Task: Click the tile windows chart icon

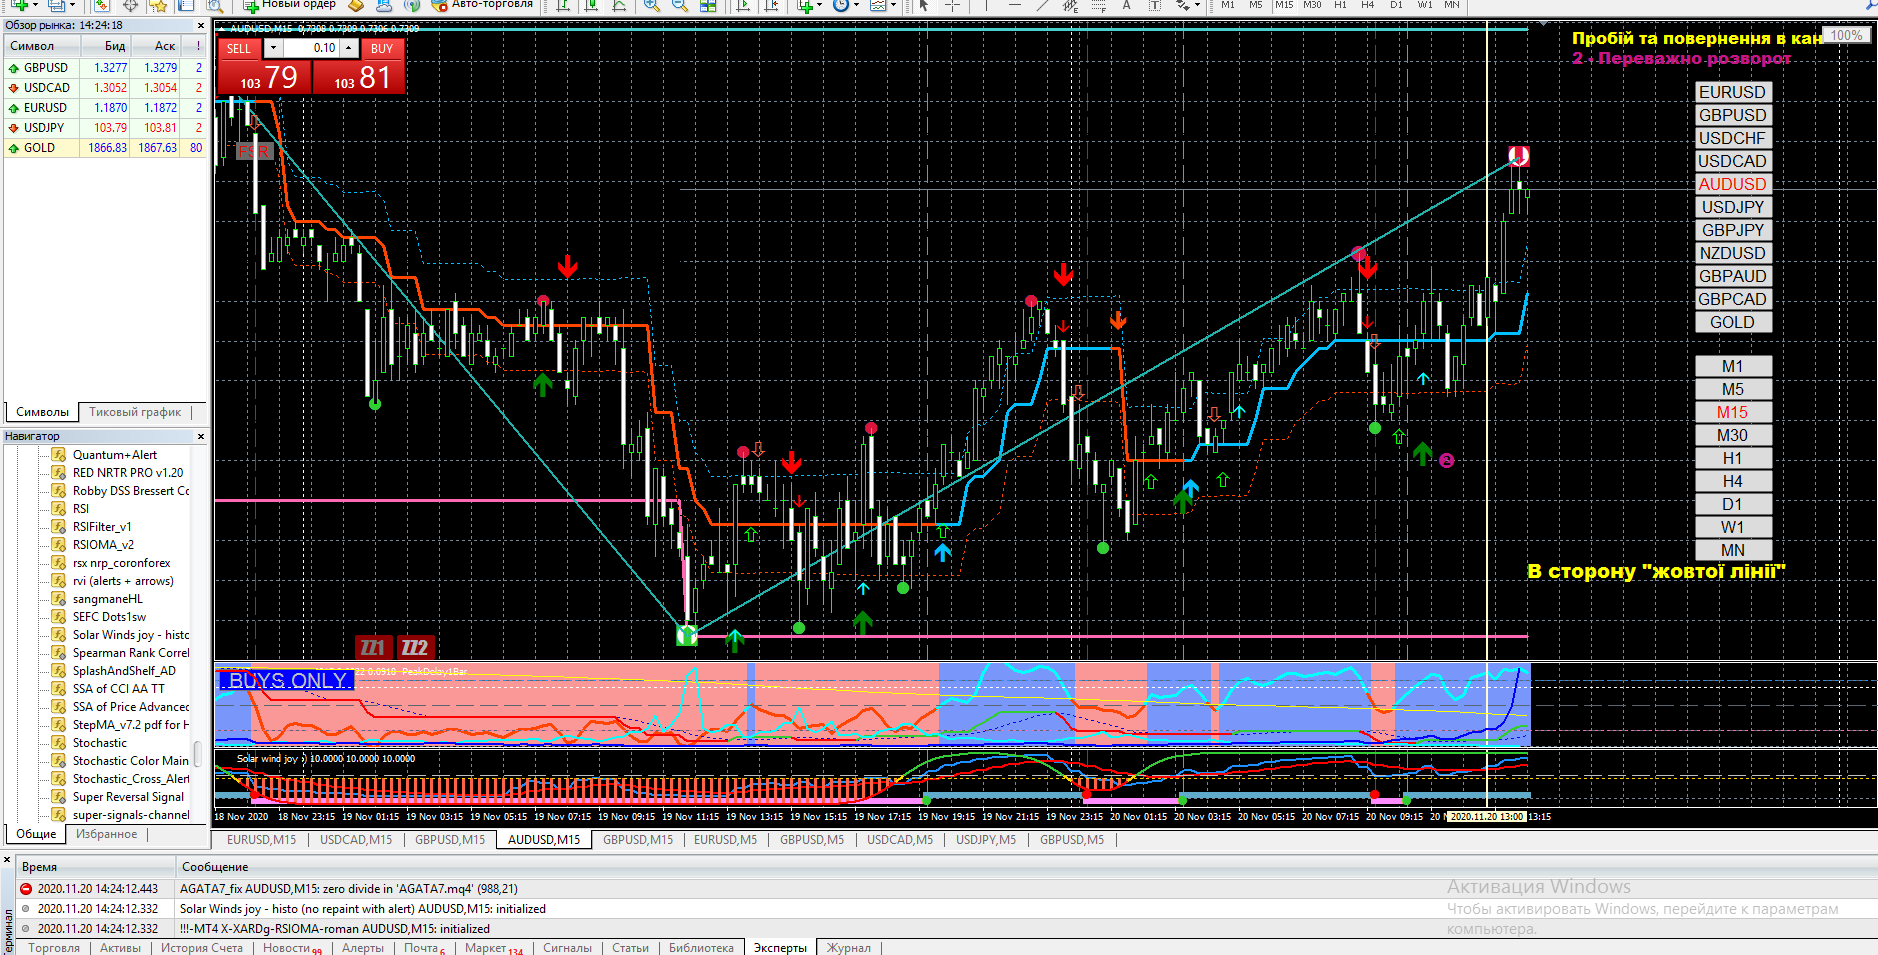Action: (708, 5)
